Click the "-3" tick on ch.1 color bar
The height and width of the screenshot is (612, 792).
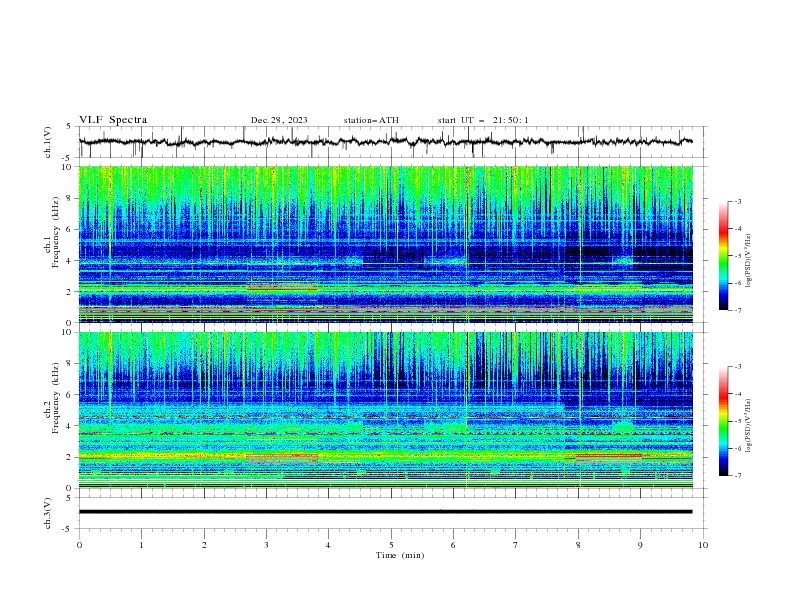[737, 201]
